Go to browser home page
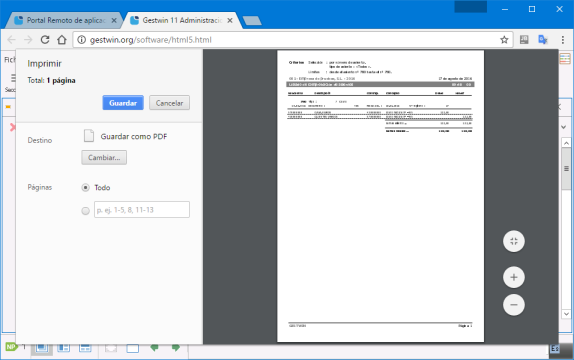Screen dimensions: 574x360 point(62,40)
